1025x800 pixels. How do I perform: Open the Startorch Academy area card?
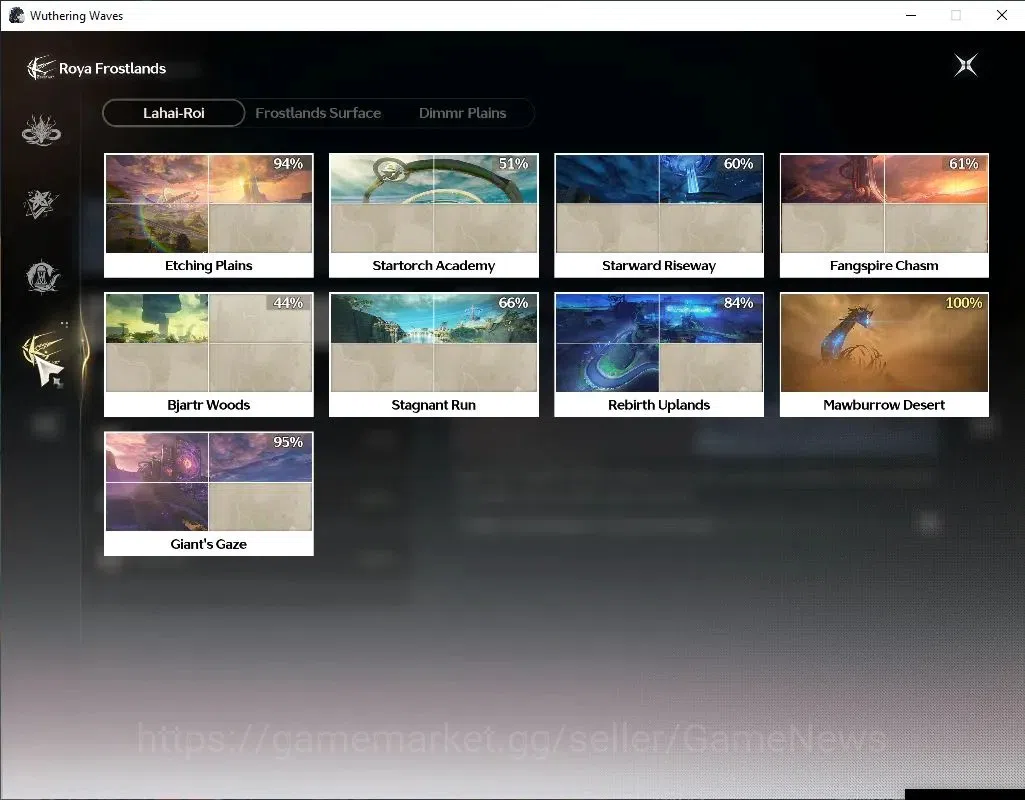[x=433, y=216]
